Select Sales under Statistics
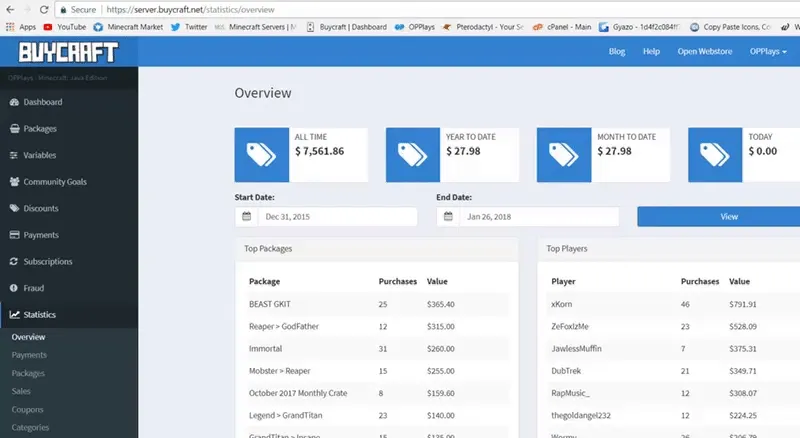The image size is (800, 438). coord(21,391)
